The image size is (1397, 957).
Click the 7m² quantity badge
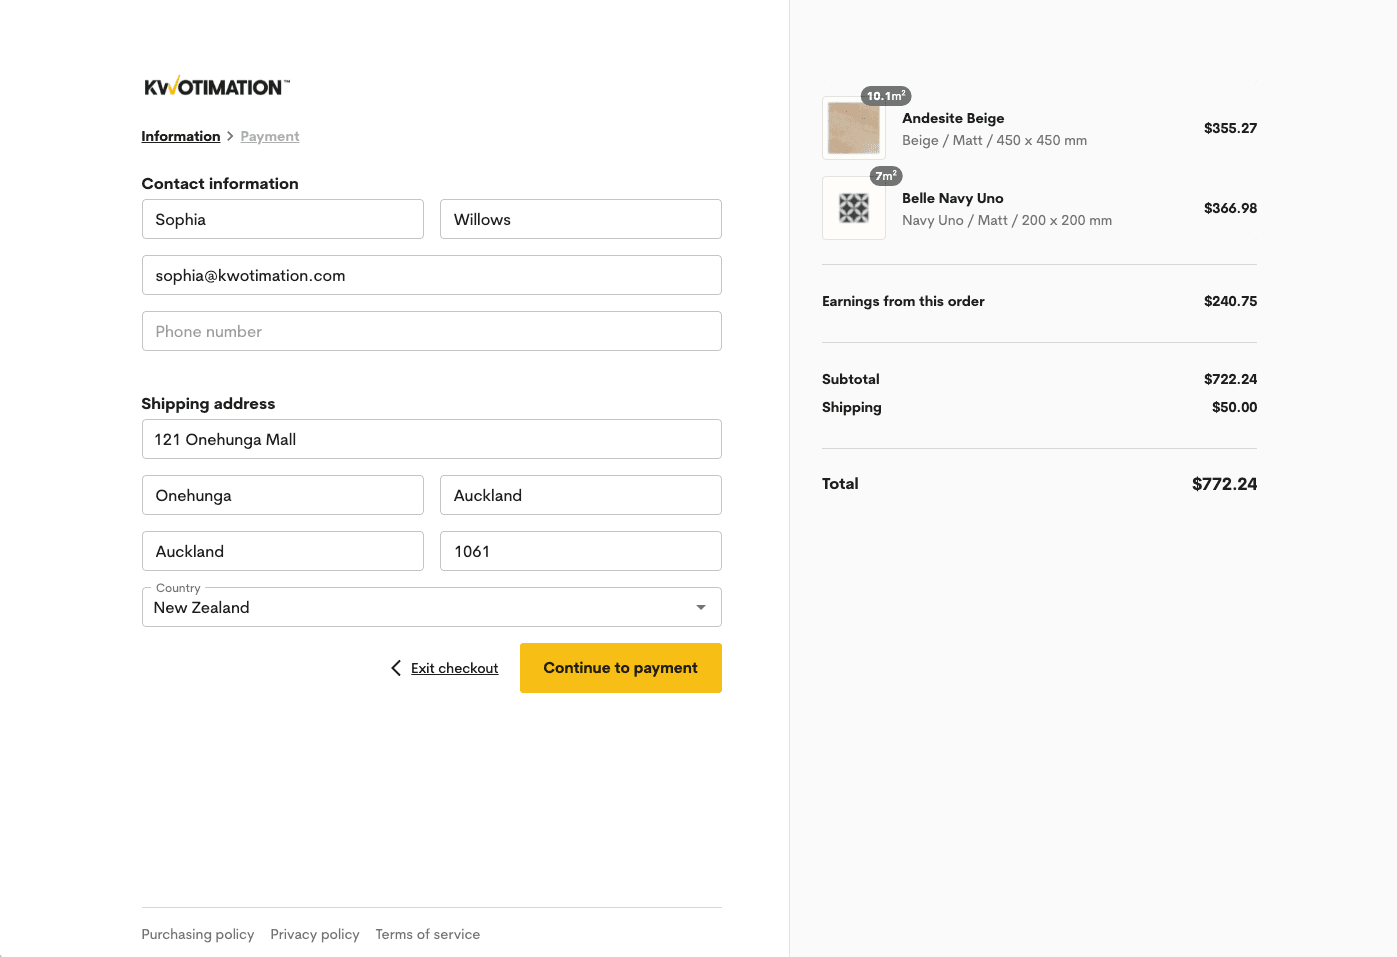(x=886, y=176)
